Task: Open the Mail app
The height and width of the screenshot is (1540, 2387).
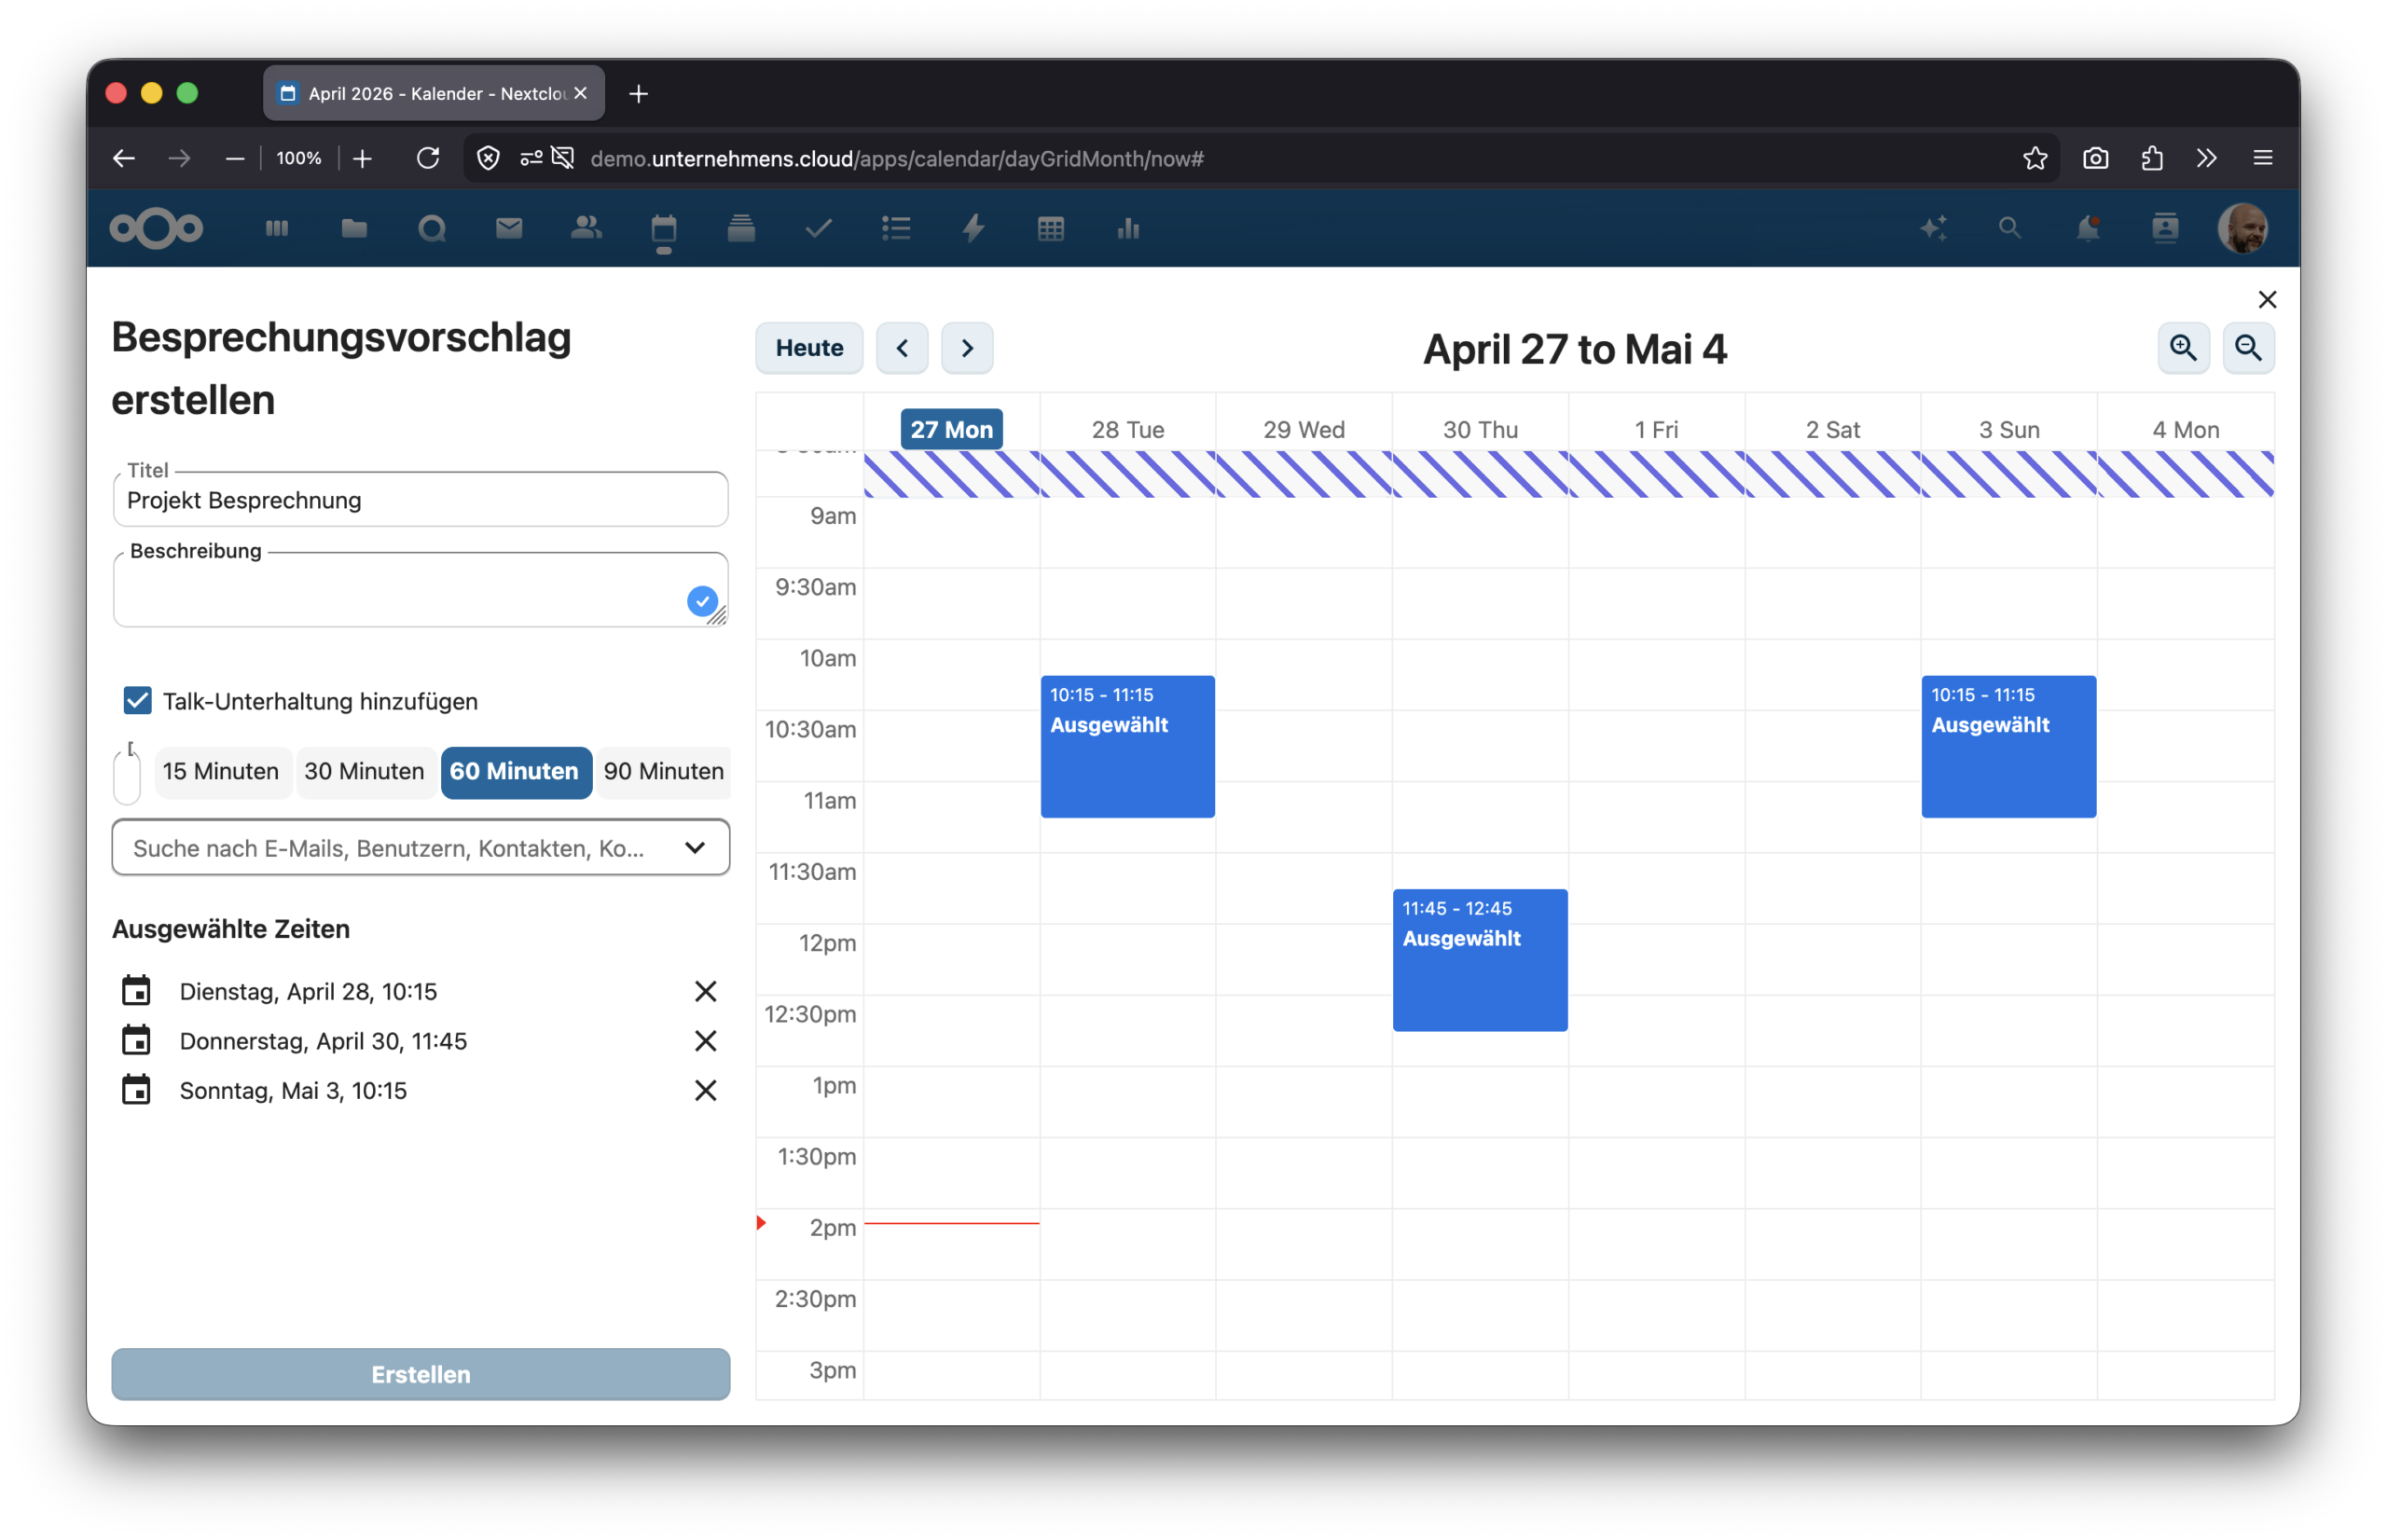Action: pos(509,228)
